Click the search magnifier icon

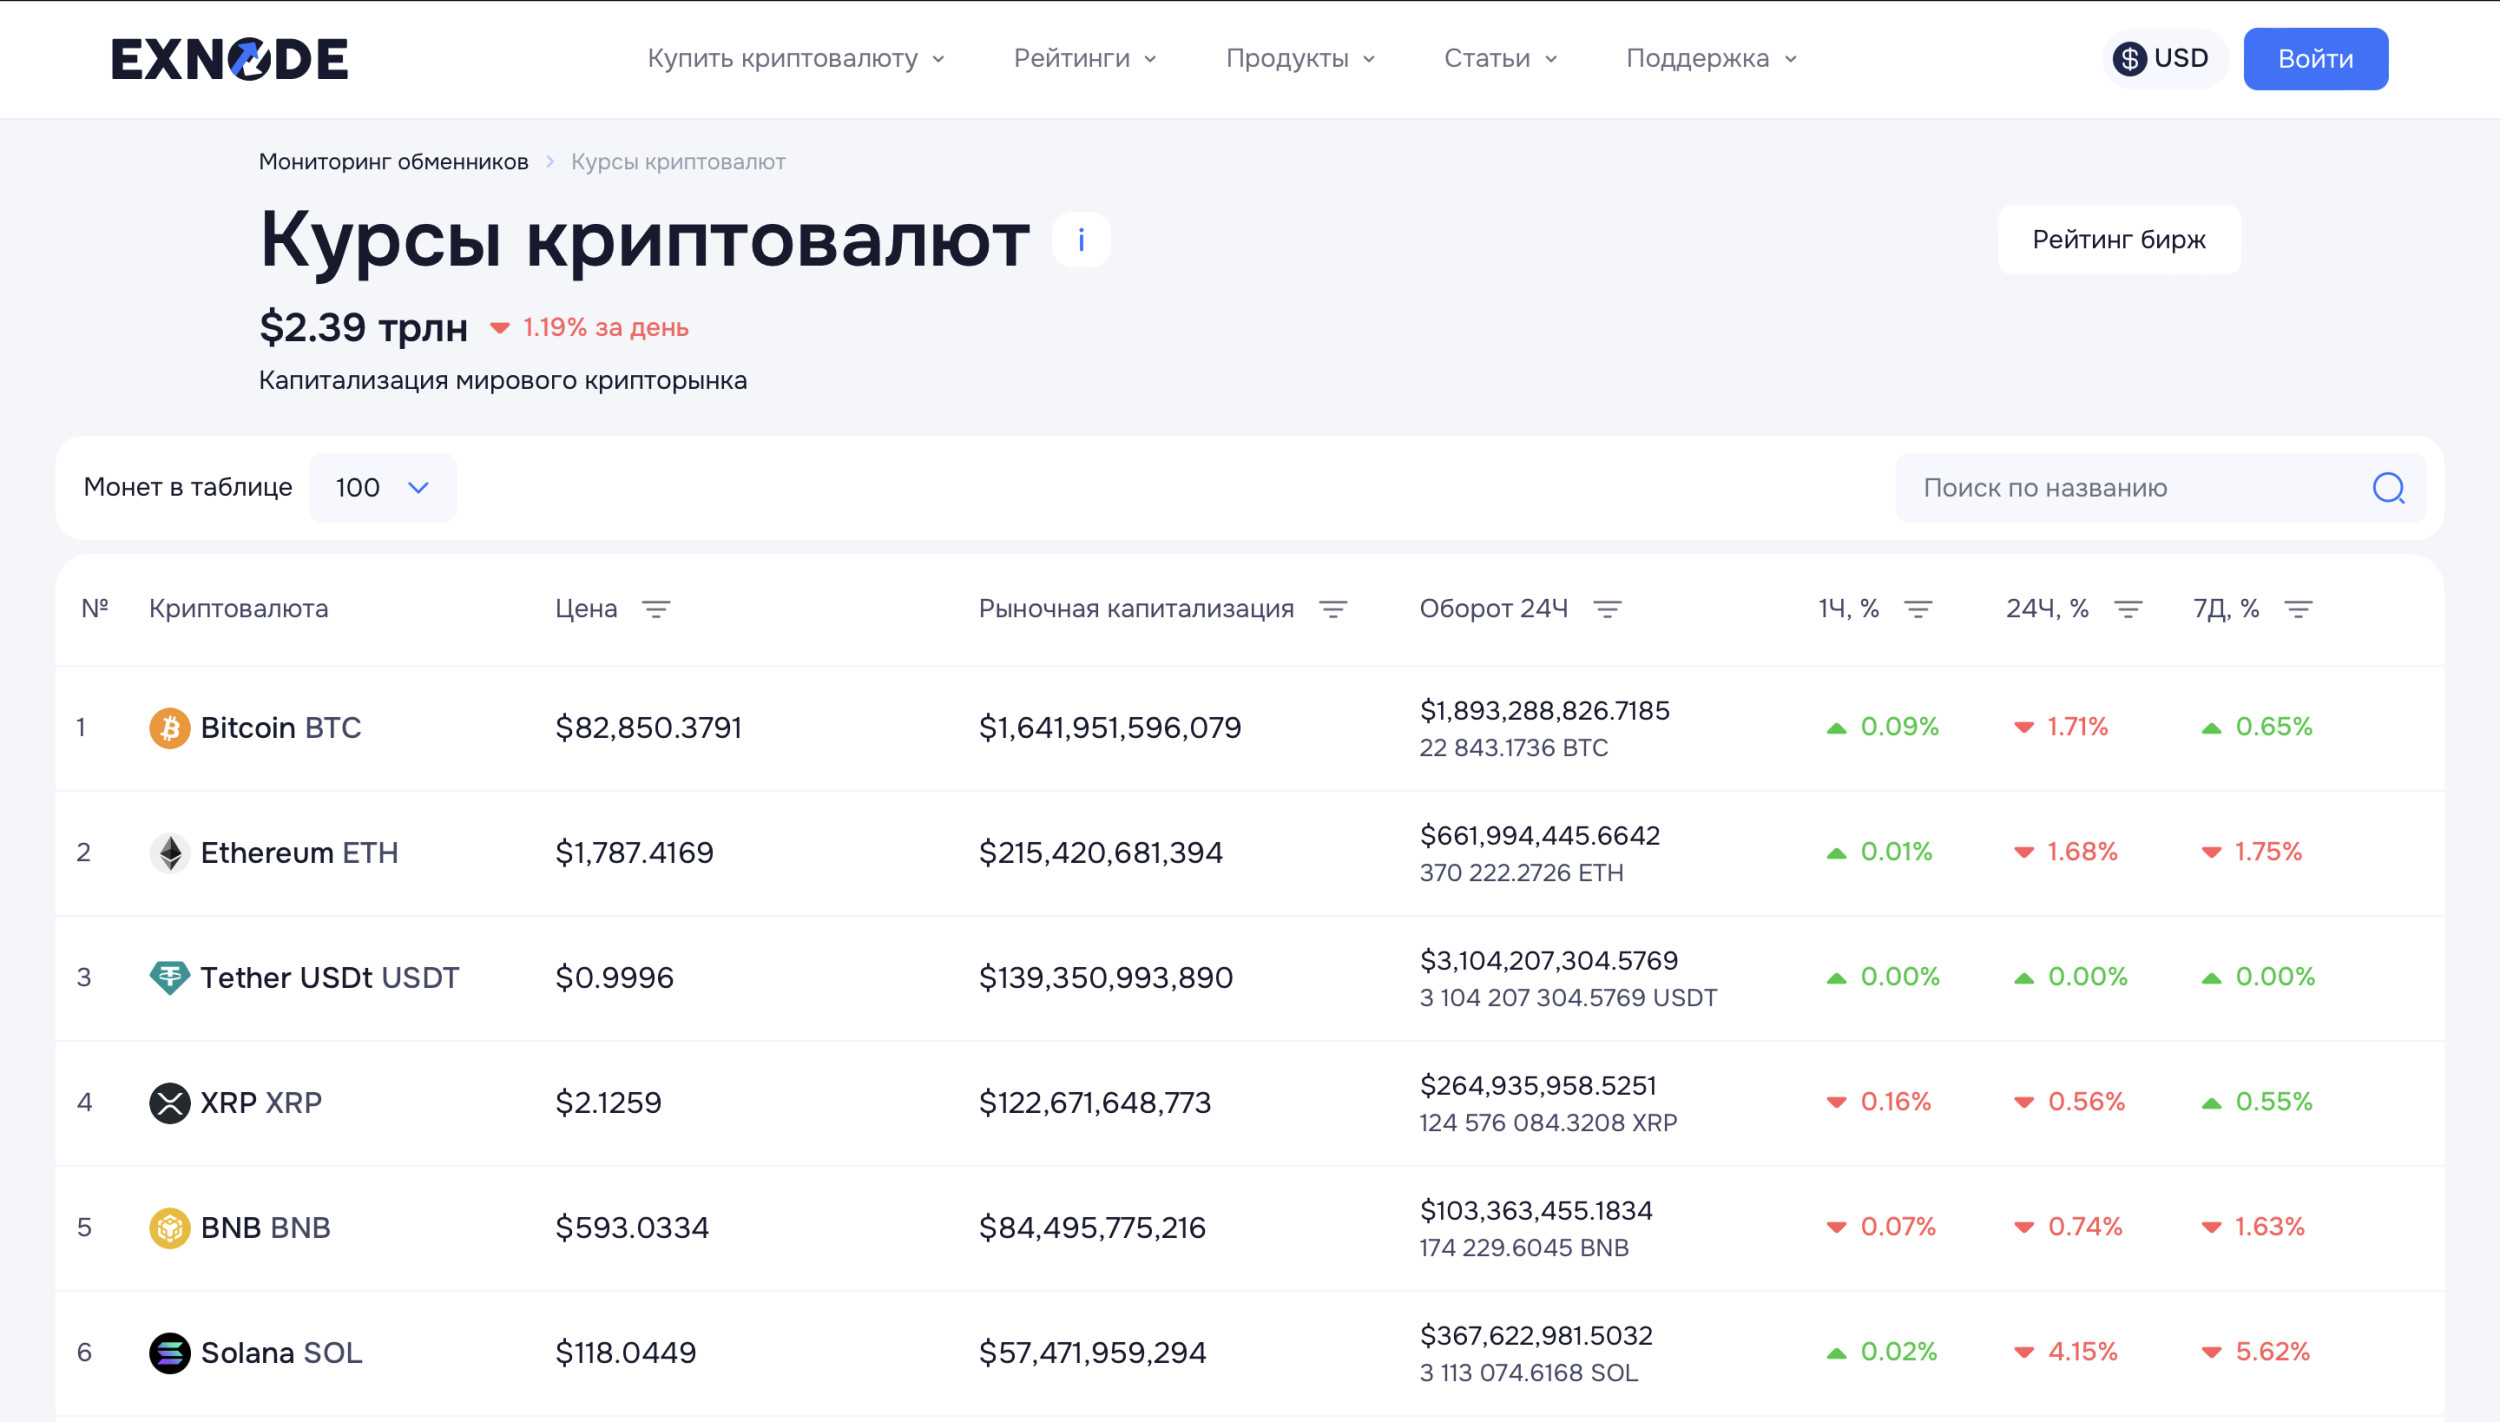click(2388, 488)
